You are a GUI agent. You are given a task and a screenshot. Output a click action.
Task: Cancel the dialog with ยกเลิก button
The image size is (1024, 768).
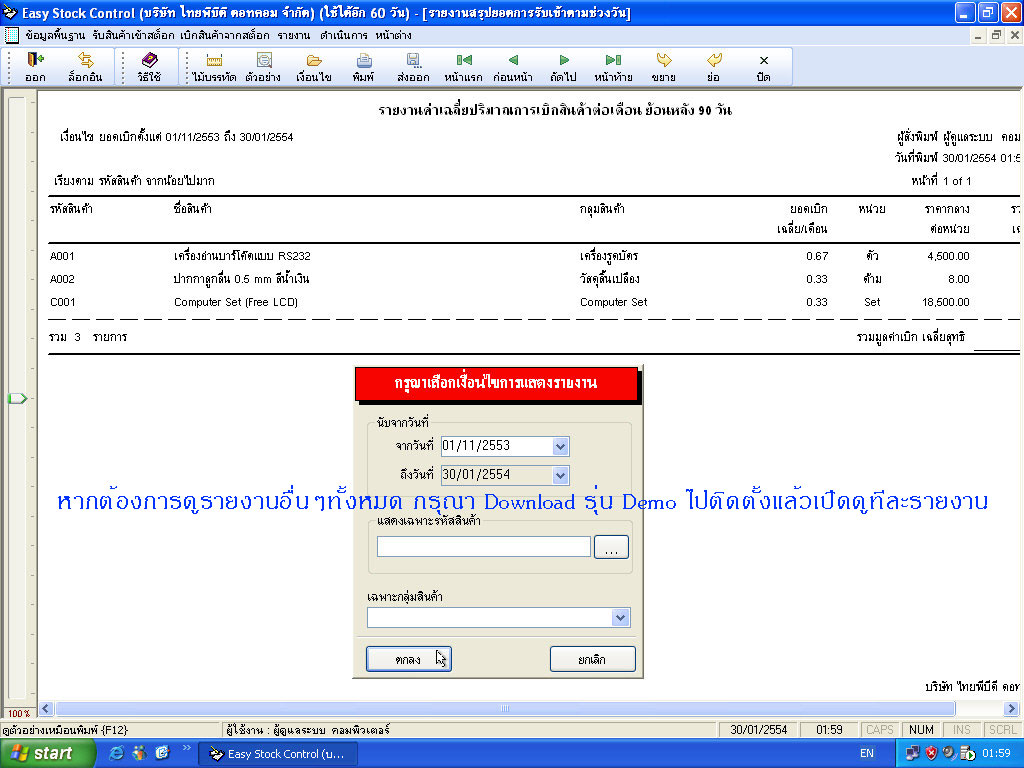(x=592, y=658)
